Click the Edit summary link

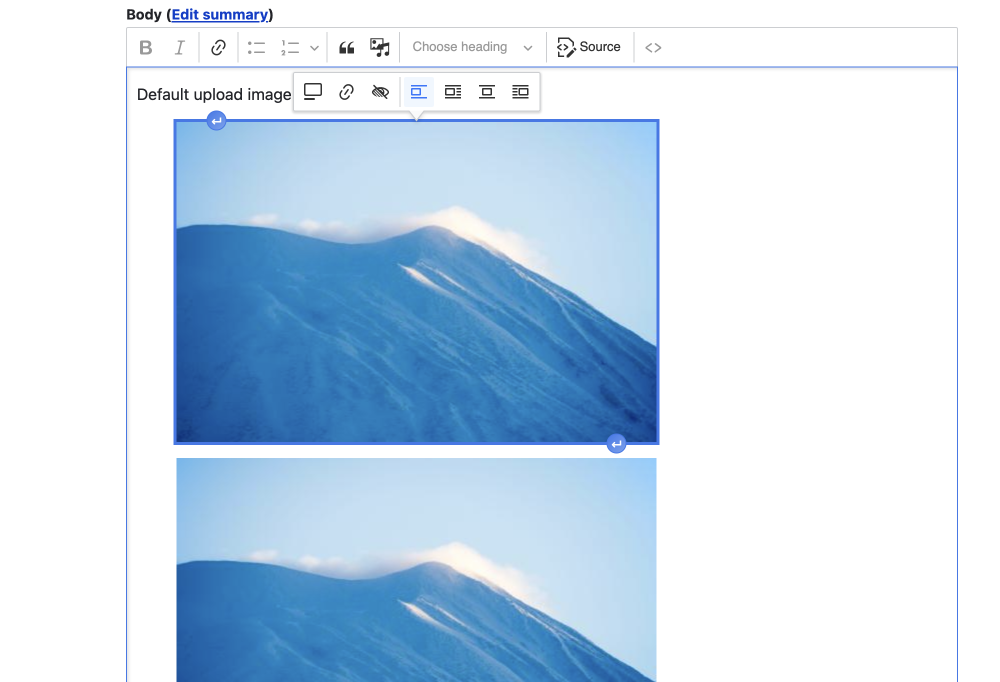(220, 15)
